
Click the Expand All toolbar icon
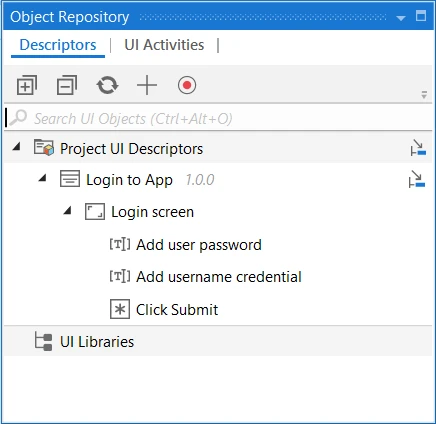[x=27, y=85]
